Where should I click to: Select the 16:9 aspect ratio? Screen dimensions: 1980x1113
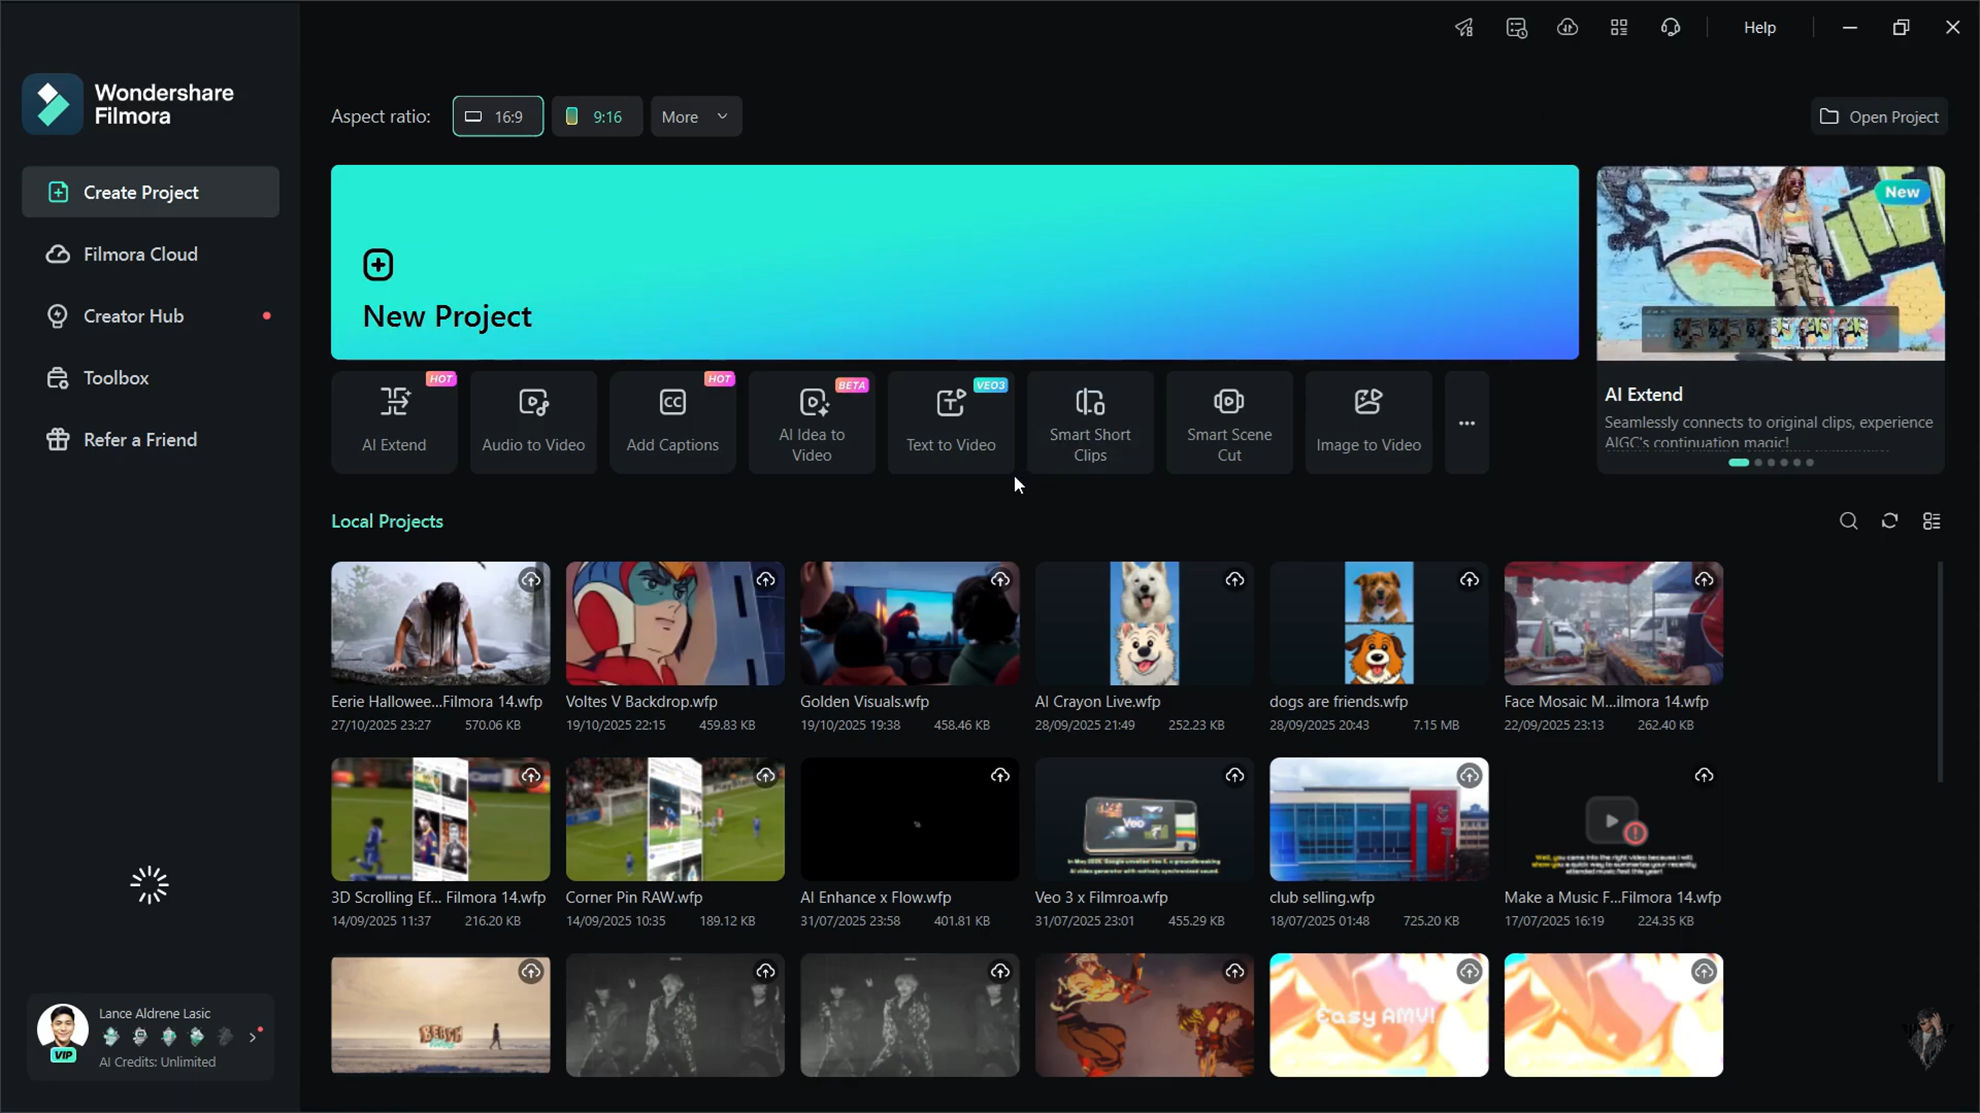pyautogui.click(x=497, y=116)
